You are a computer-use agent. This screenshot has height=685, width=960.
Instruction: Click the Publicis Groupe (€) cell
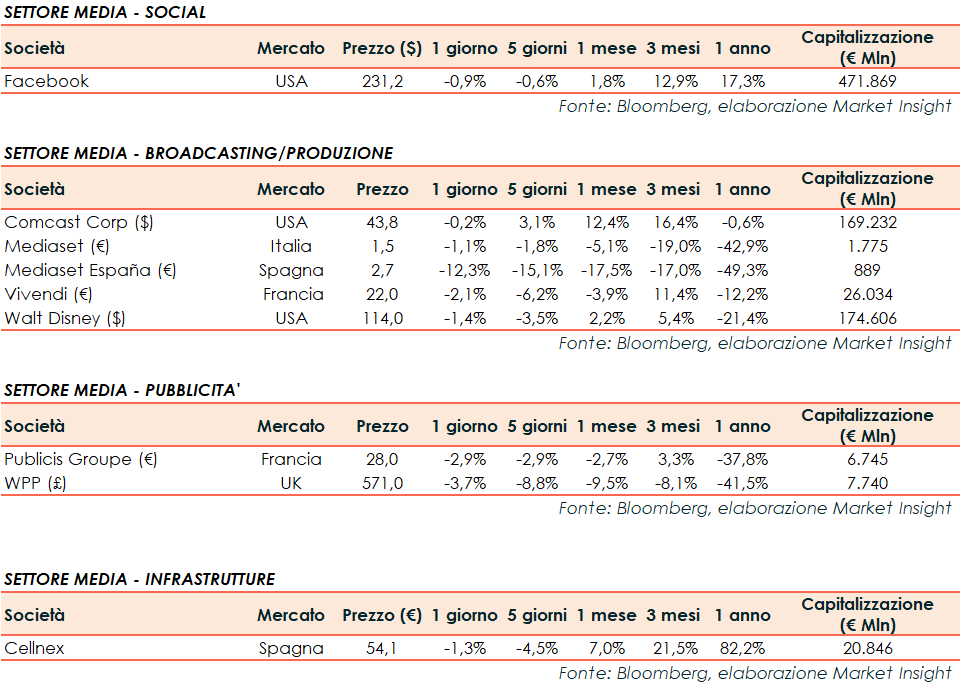(x=81, y=459)
